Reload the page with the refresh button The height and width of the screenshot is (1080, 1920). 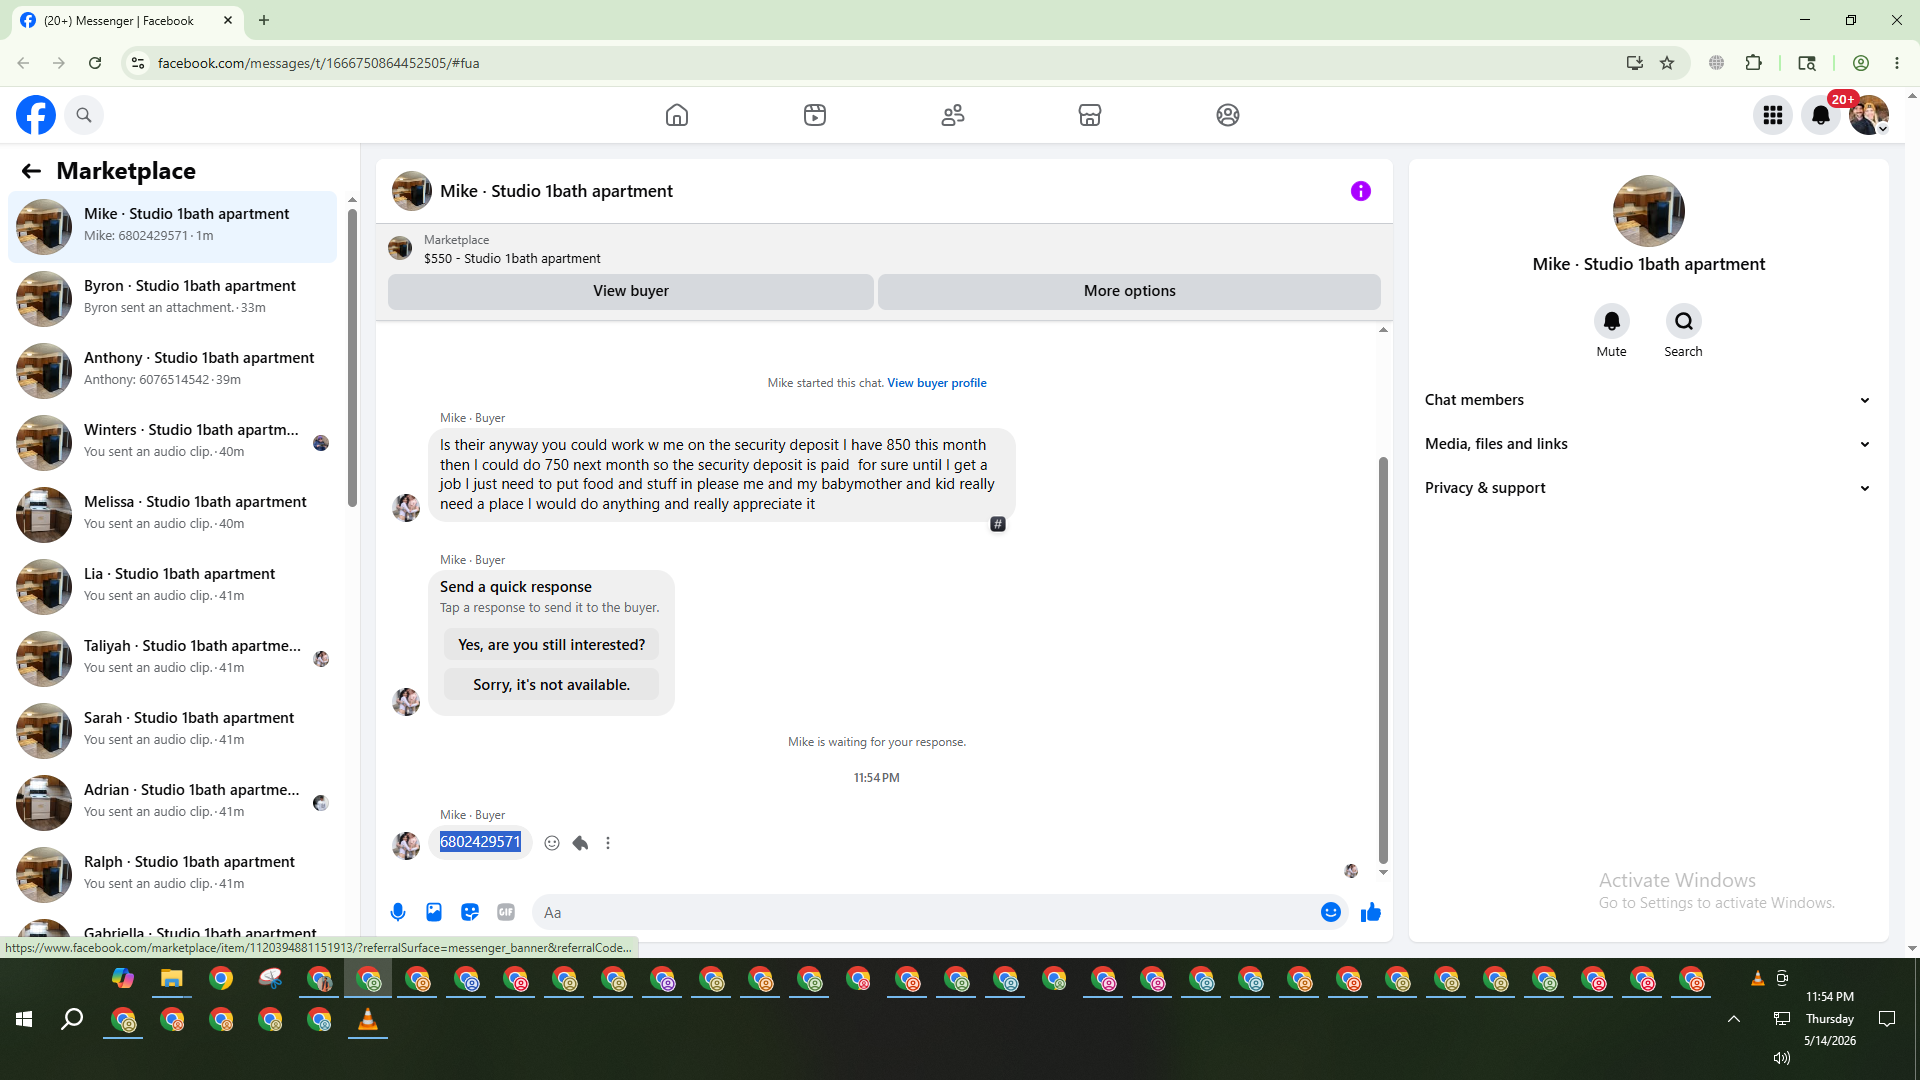coord(95,63)
